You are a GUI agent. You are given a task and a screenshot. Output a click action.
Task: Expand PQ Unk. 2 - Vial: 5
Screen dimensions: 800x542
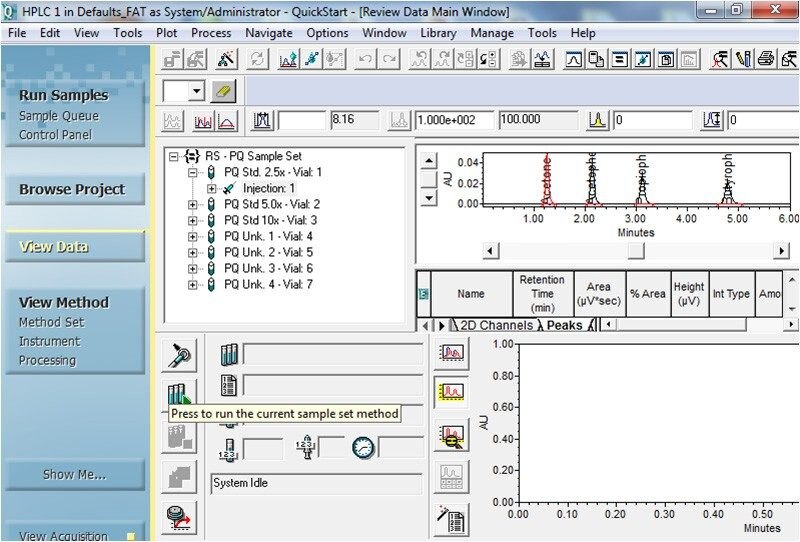click(x=192, y=253)
